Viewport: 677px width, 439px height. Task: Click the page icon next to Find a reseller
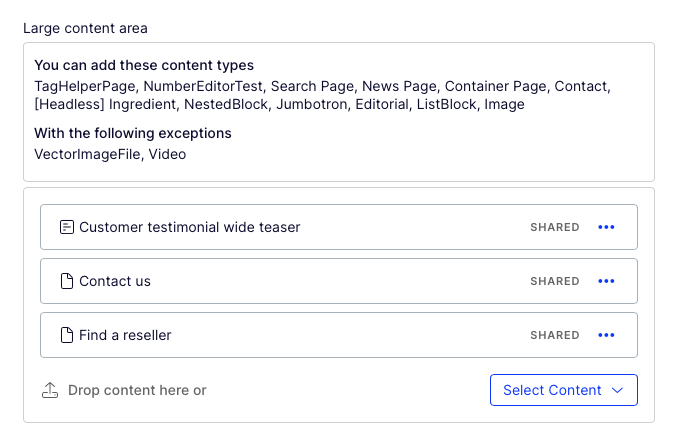pos(67,335)
